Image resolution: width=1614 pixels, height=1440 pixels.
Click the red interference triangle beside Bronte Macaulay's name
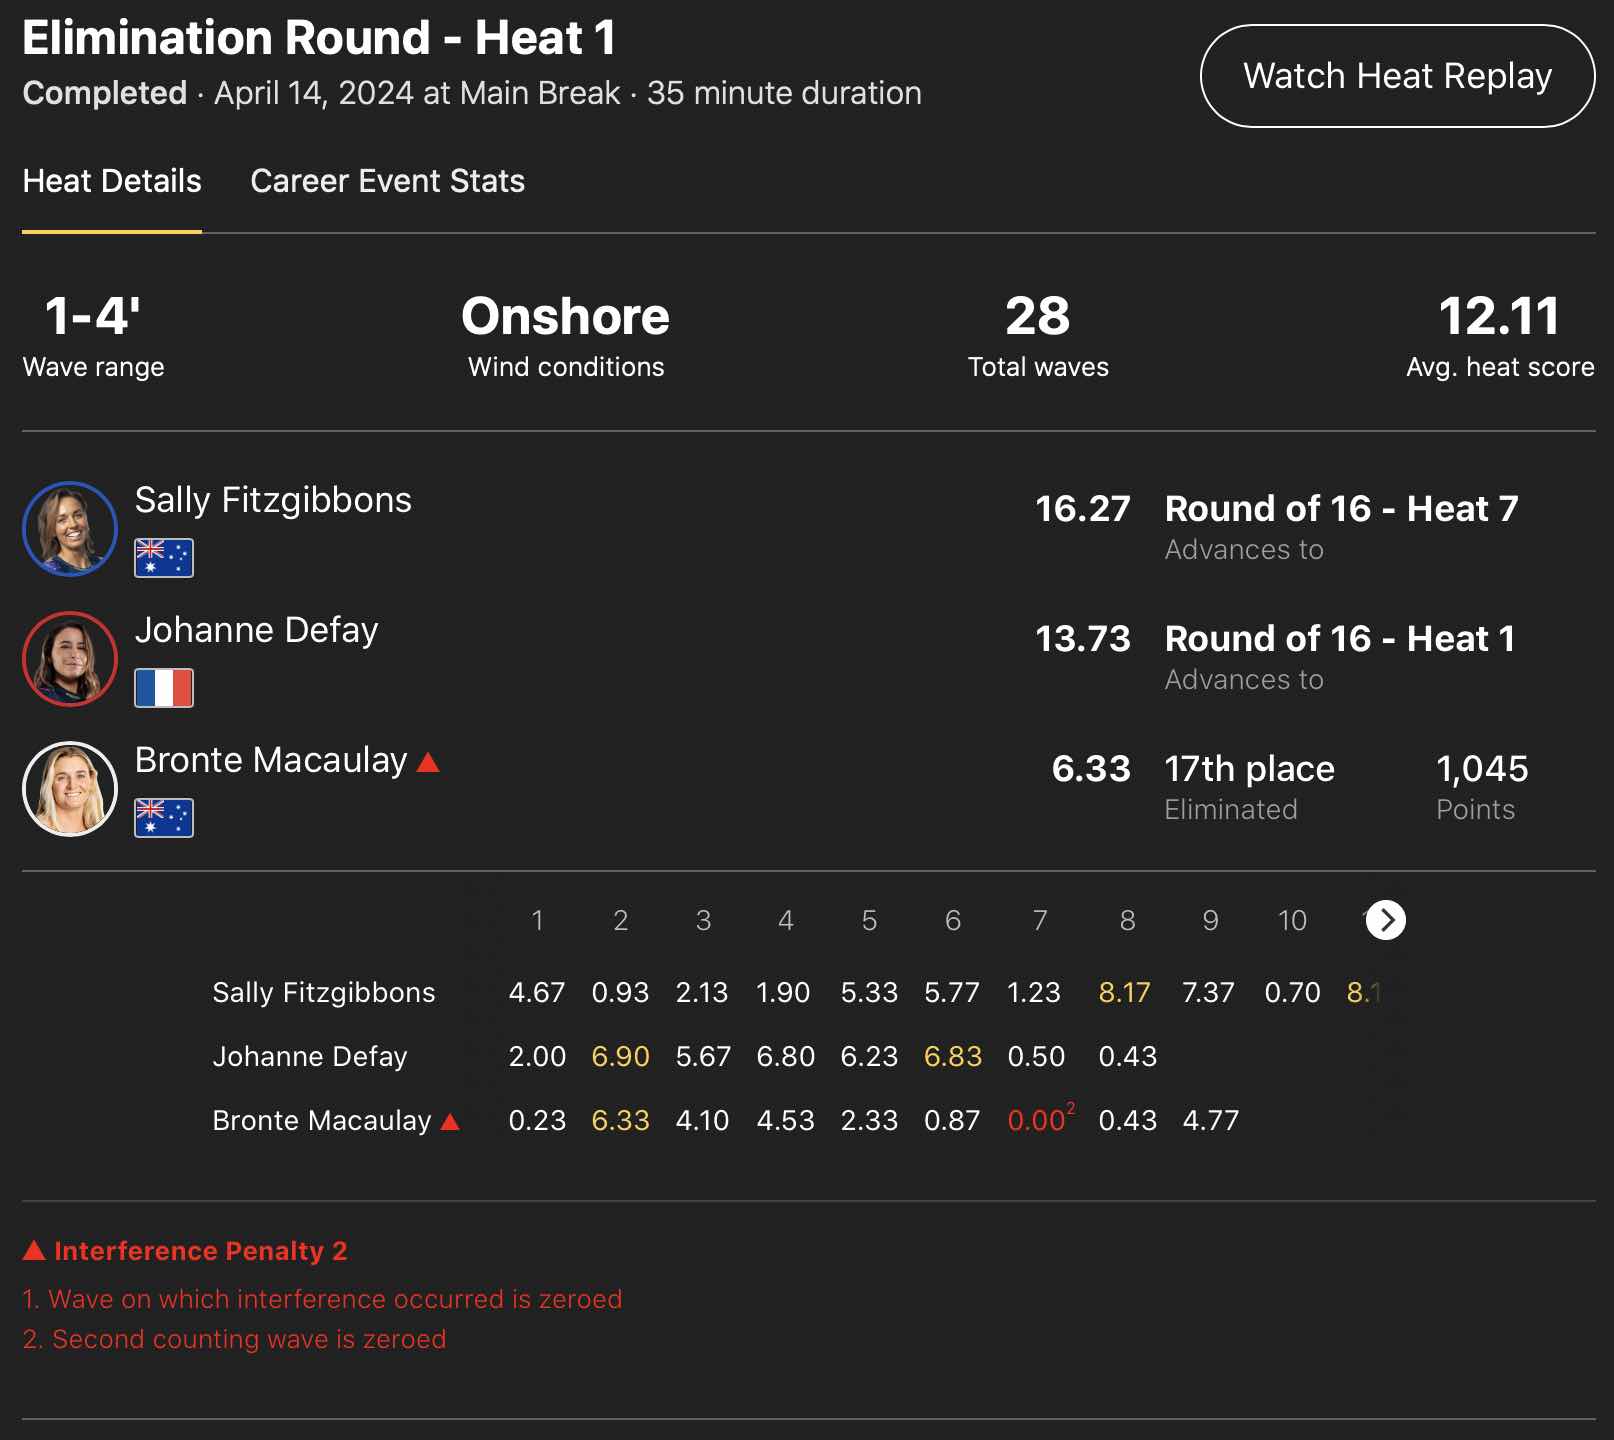pyautogui.click(x=428, y=763)
